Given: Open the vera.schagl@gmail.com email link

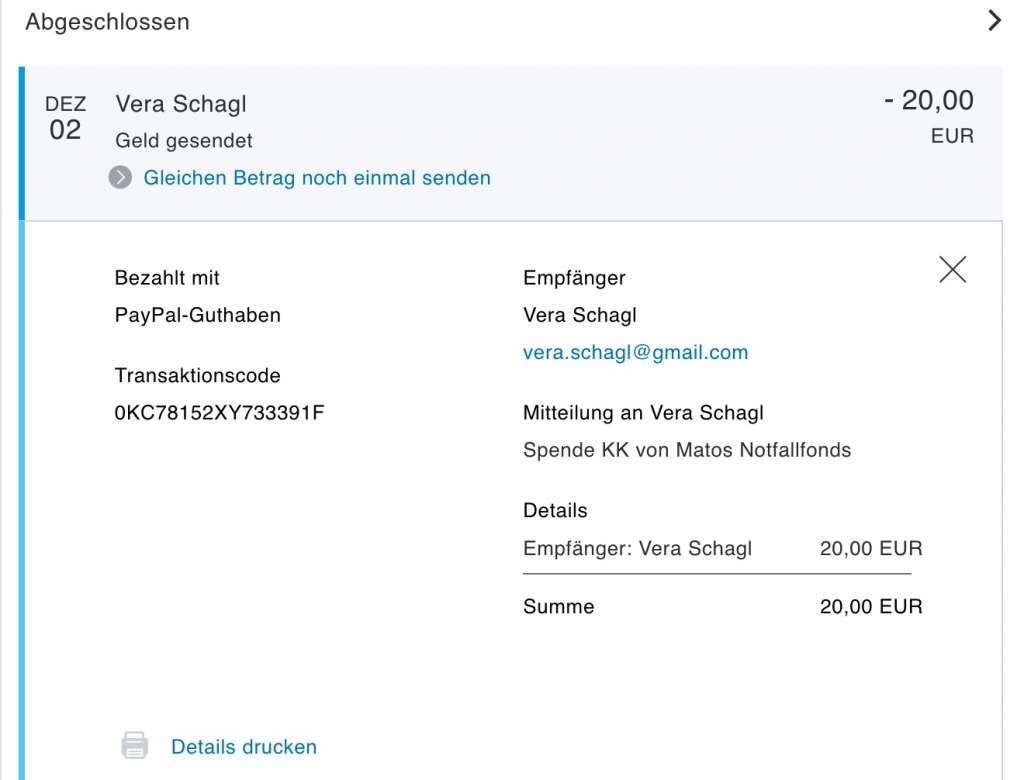Looking at the screenshot, I should (635, 352).
